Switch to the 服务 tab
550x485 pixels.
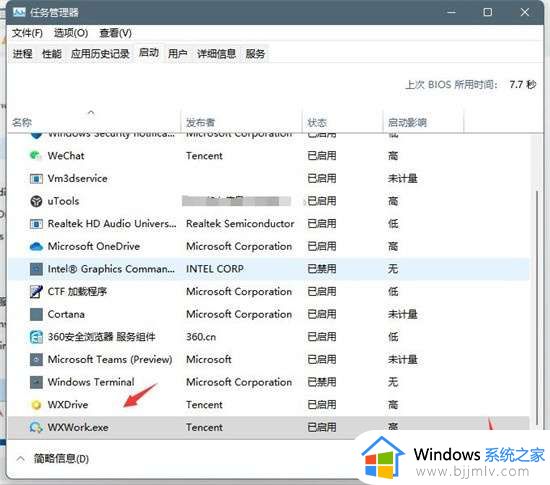pos(255,54)
